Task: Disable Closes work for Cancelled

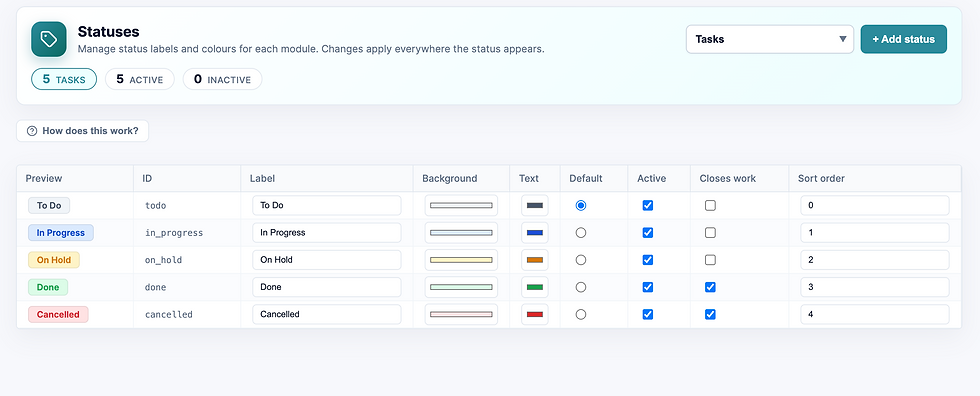Action: point(710,314)
